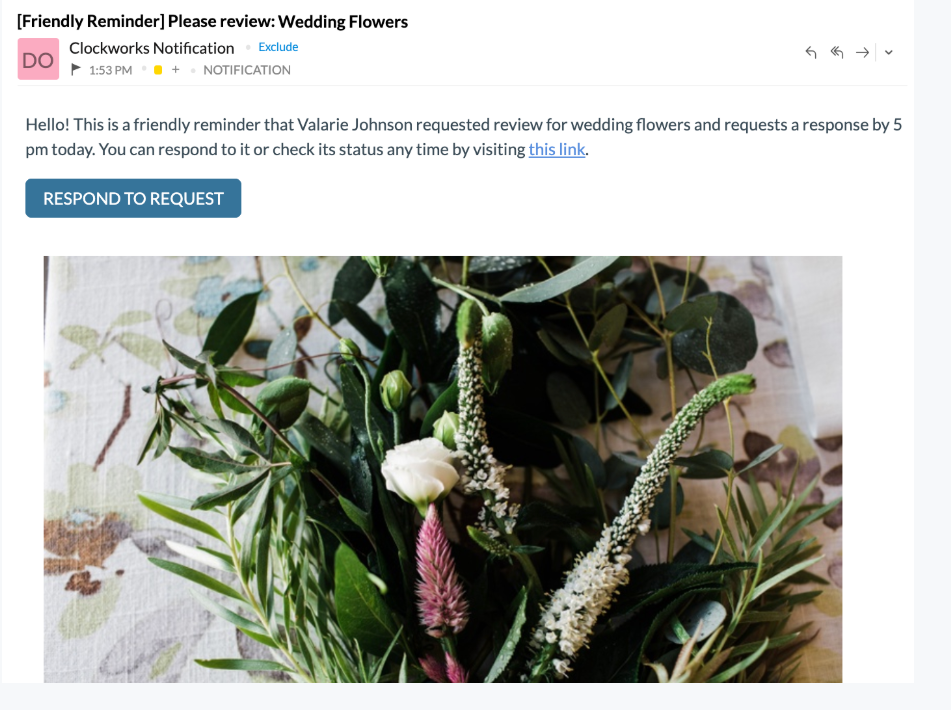Click the word Hello! in the email body

pos(47,125)
